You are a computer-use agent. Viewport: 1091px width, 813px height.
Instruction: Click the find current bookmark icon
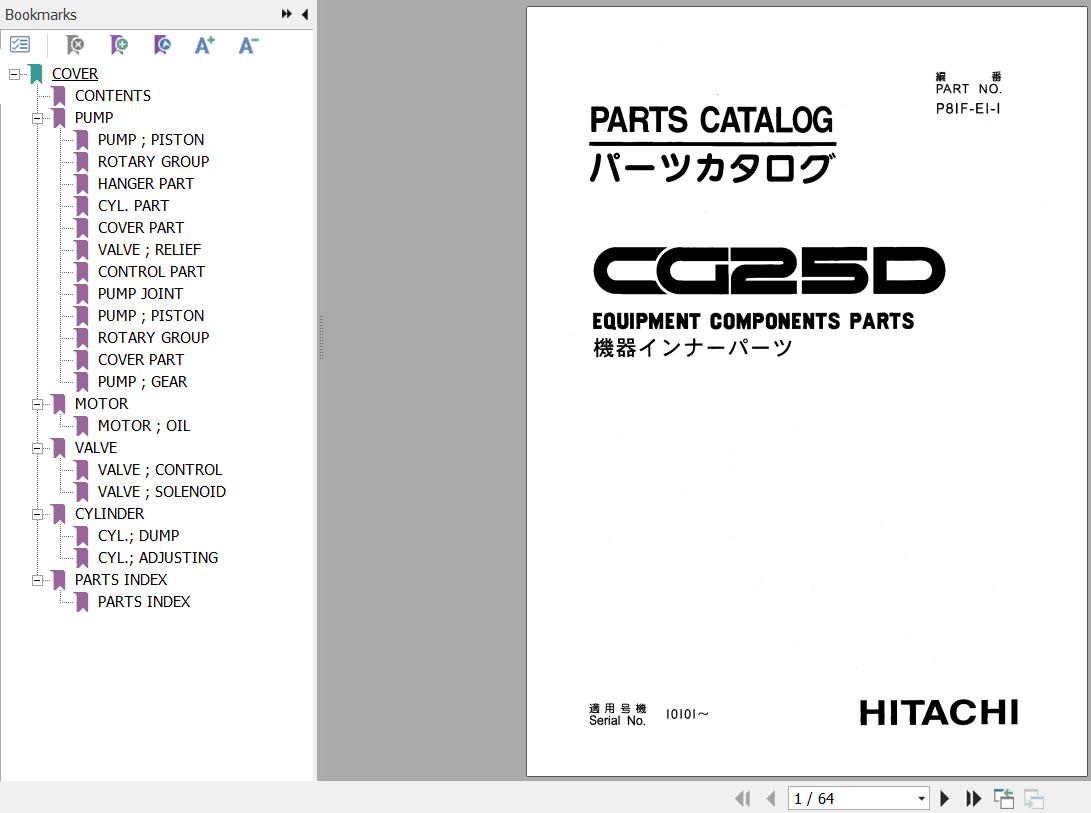(x=162, y=45)
